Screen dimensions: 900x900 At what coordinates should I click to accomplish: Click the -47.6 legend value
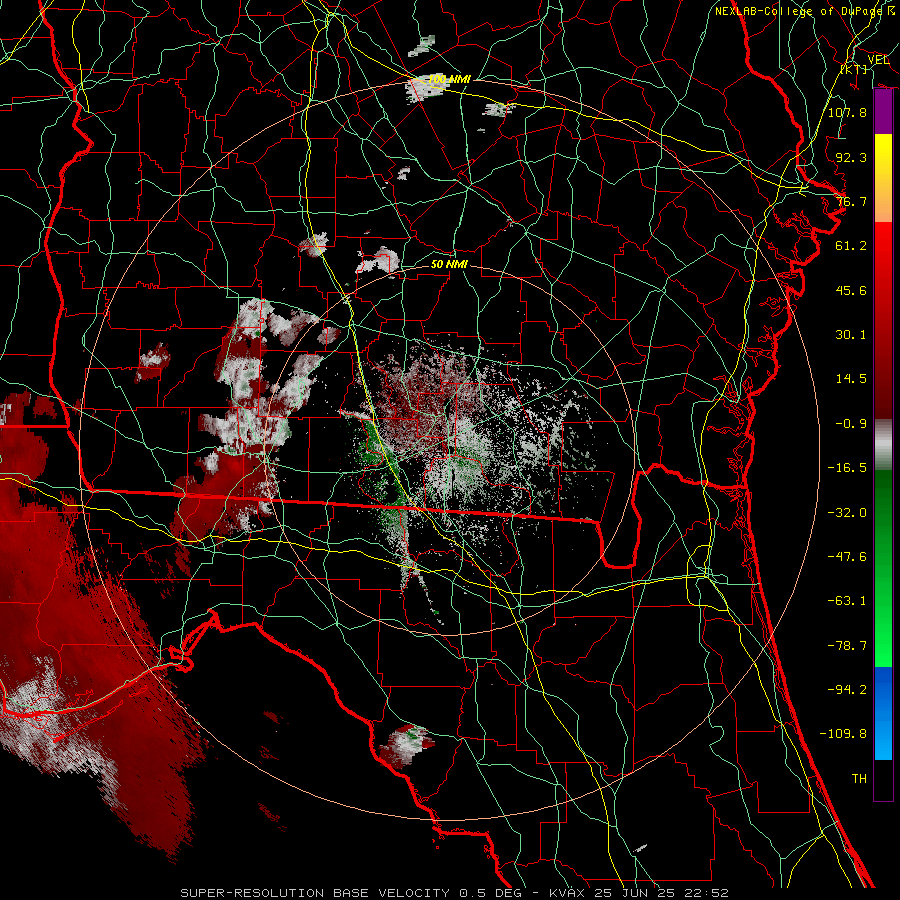point(847,557)
